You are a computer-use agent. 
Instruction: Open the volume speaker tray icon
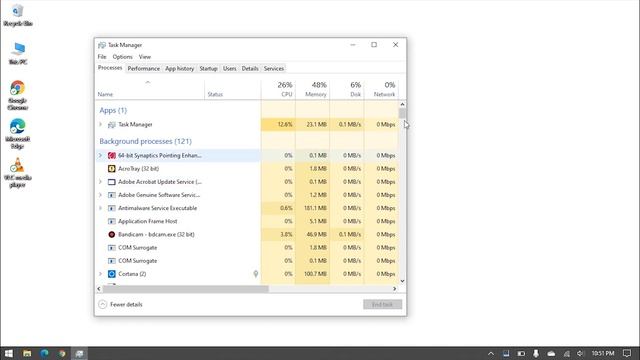click(x=580, y=353)
